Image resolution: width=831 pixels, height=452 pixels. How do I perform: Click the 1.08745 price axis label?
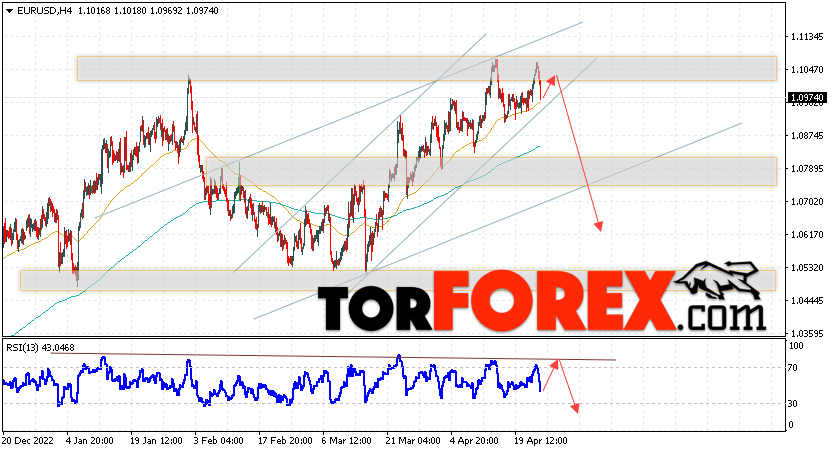point(807,136)
